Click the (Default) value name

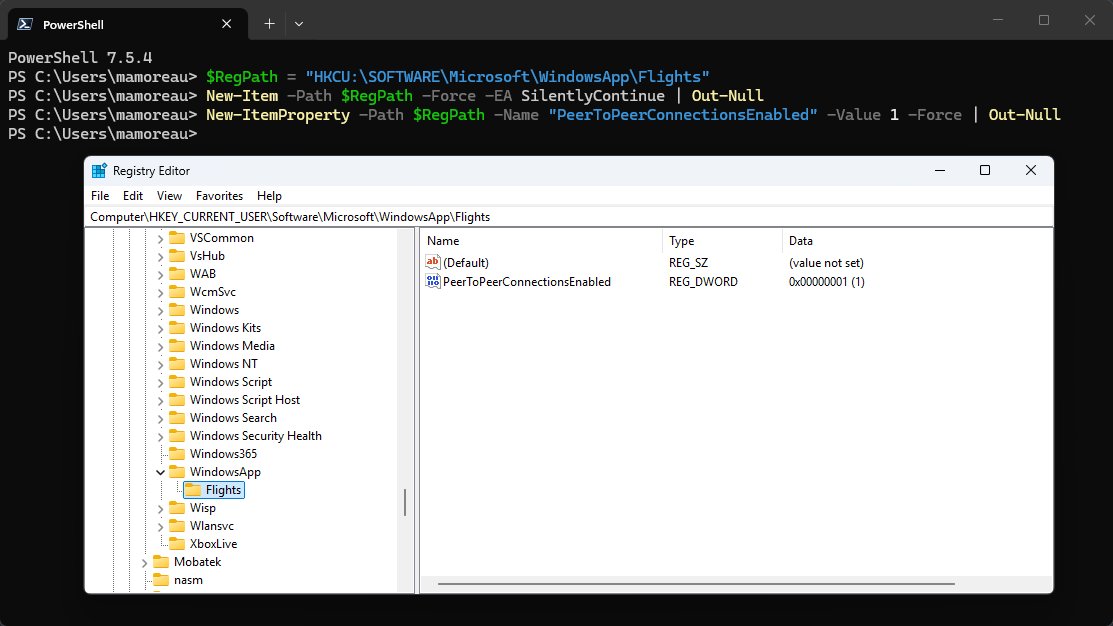point(466,263)
